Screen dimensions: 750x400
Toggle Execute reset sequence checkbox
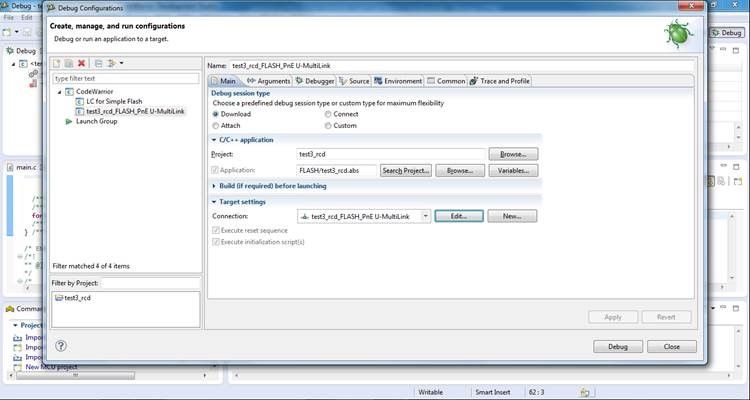(x=216, y=231)
